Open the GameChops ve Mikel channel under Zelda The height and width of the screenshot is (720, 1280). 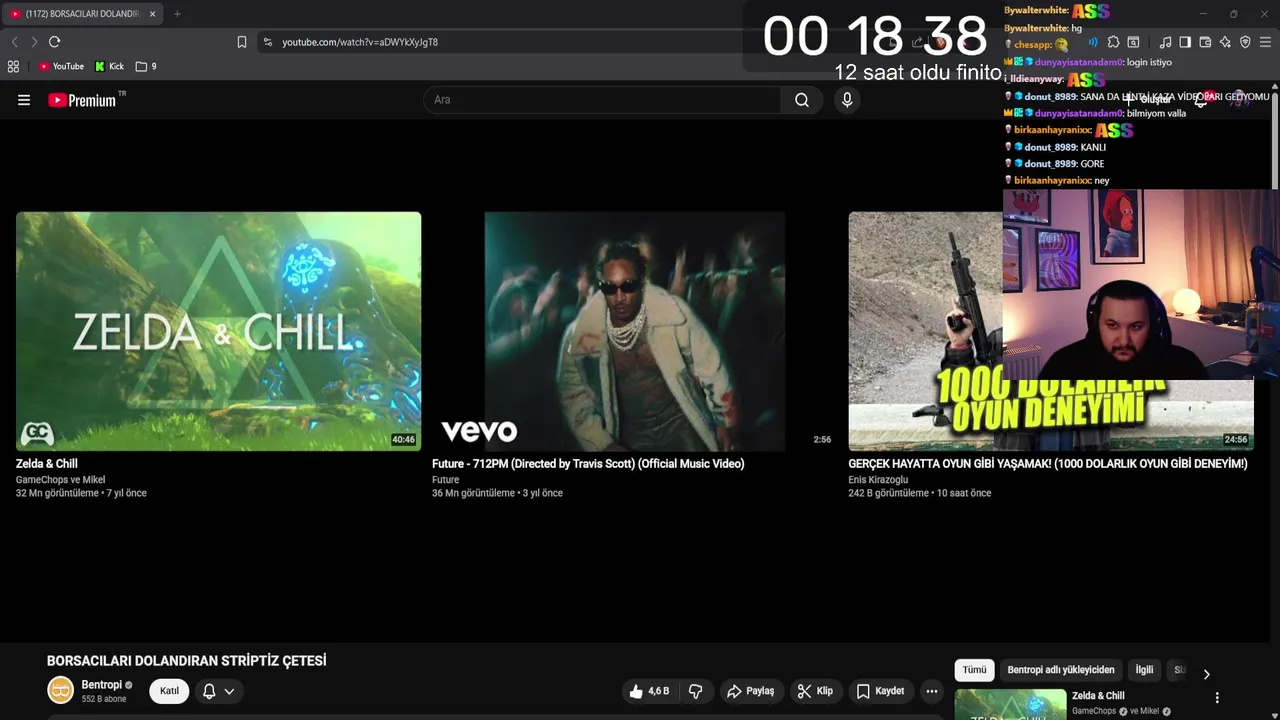[60, 480]
